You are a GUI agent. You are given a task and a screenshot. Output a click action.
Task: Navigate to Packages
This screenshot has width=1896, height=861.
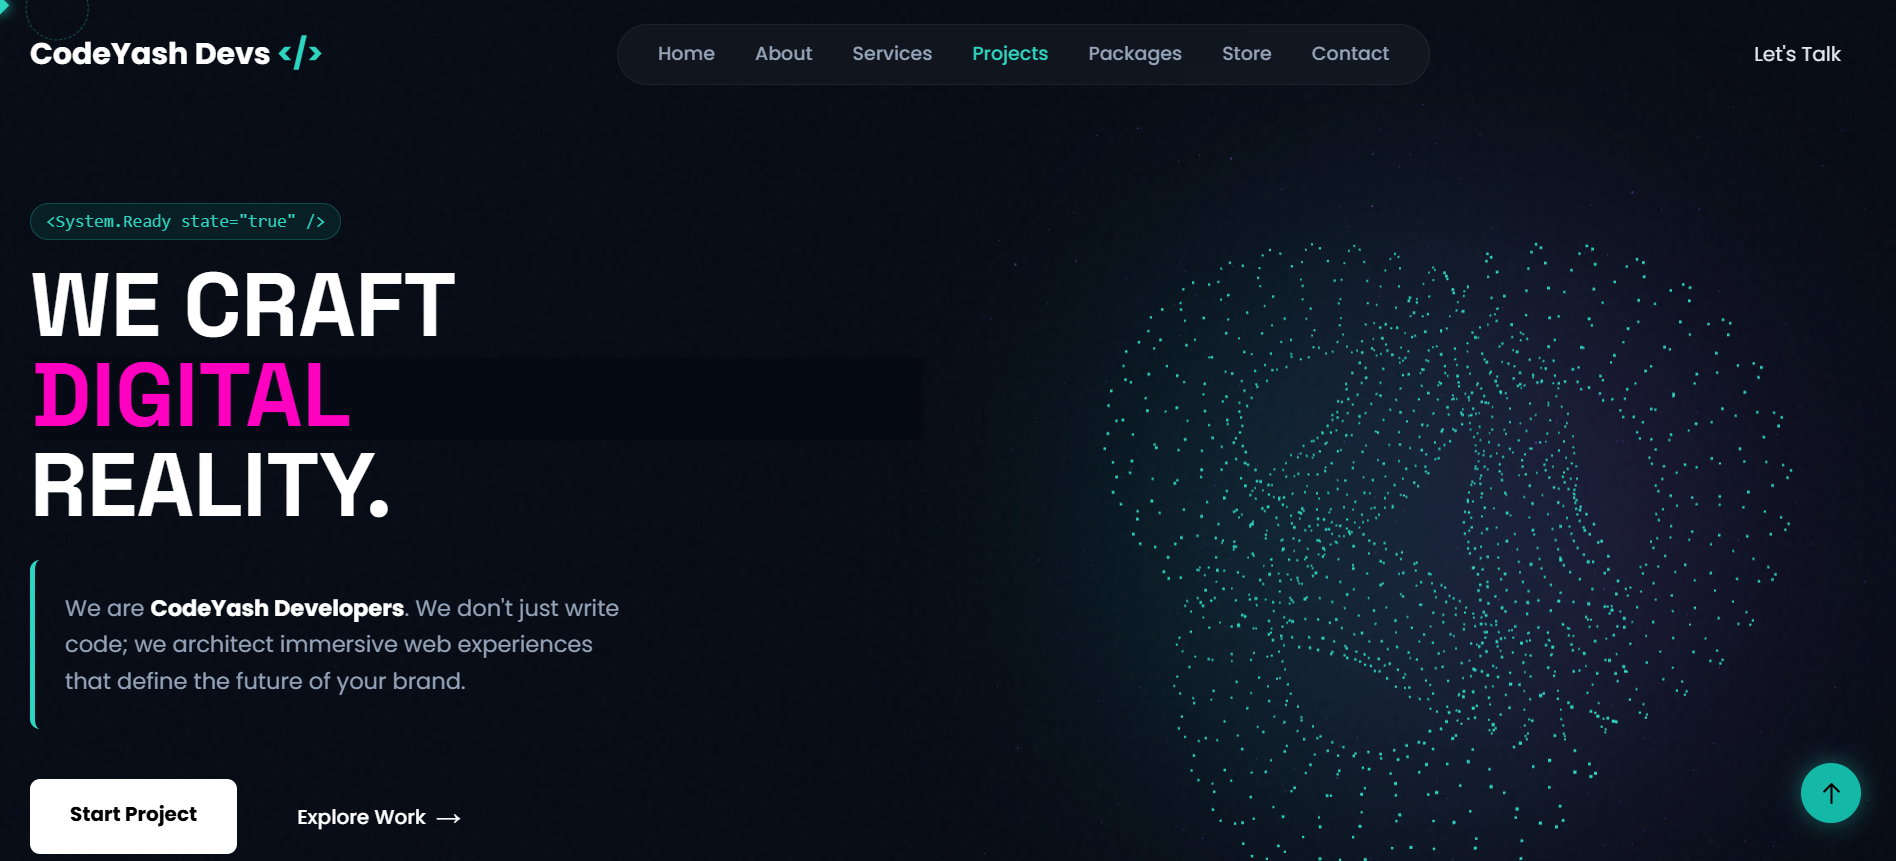1134,54
